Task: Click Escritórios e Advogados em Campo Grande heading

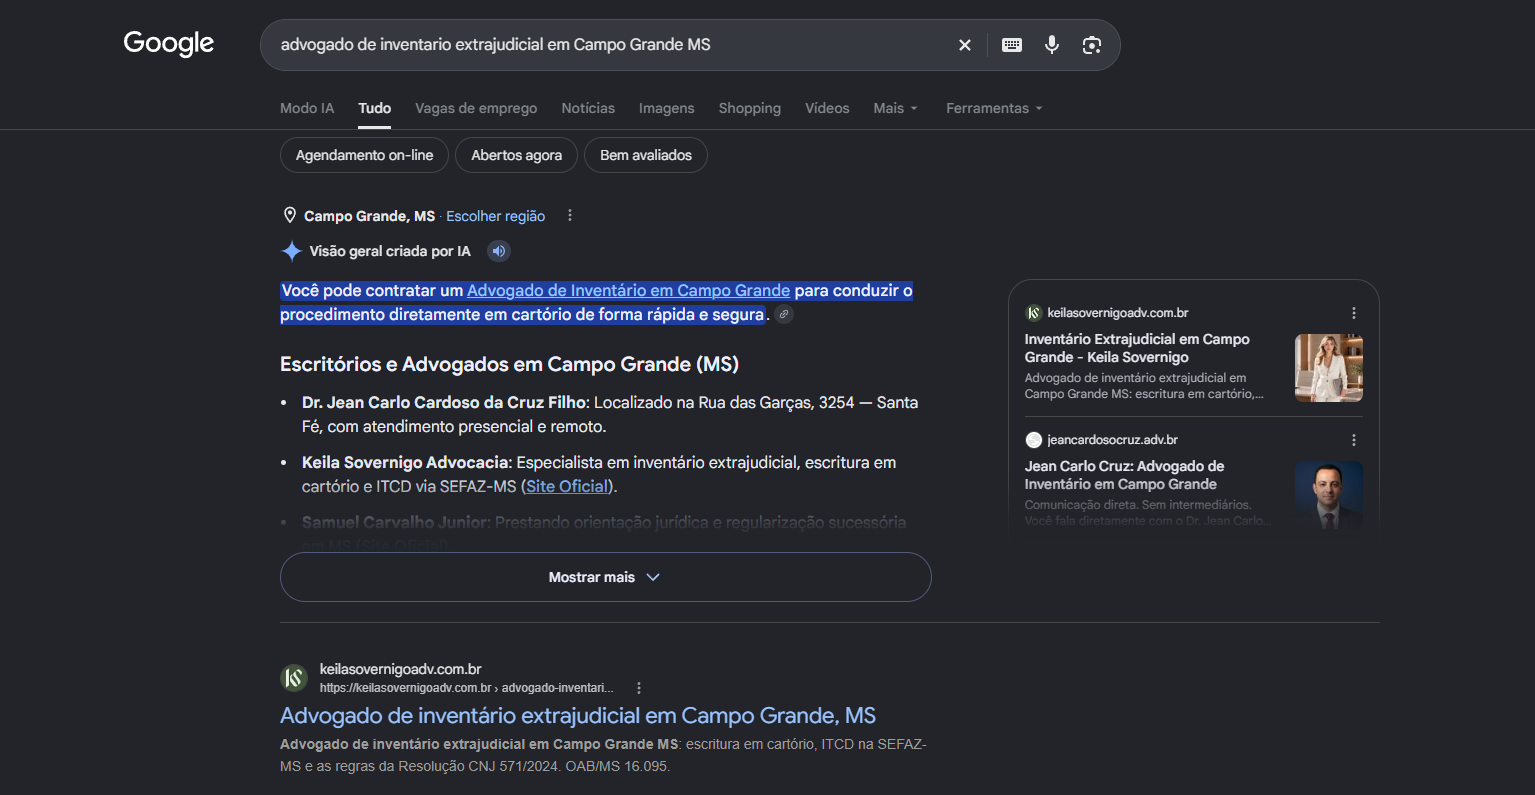Action: 509,364
